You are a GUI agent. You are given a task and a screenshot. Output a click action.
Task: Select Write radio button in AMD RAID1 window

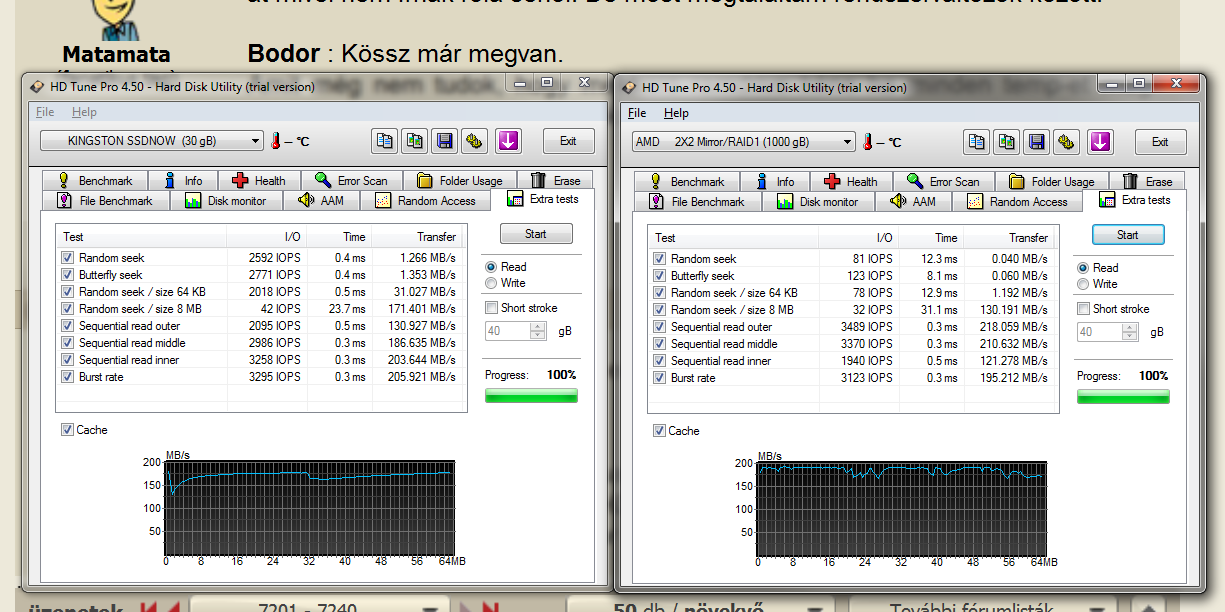(1083, 284)
